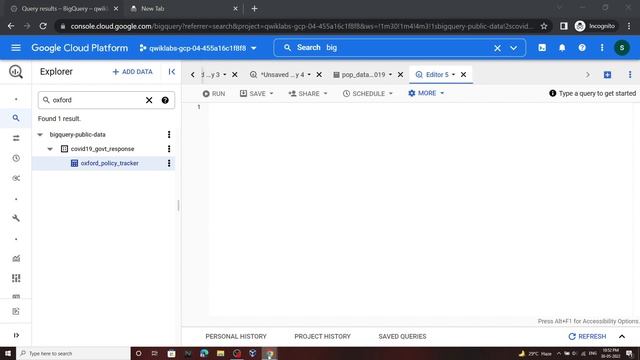
Task: Open the wrench icon in the sidebar
Action: pyautogui.click(x=16, y=218)
